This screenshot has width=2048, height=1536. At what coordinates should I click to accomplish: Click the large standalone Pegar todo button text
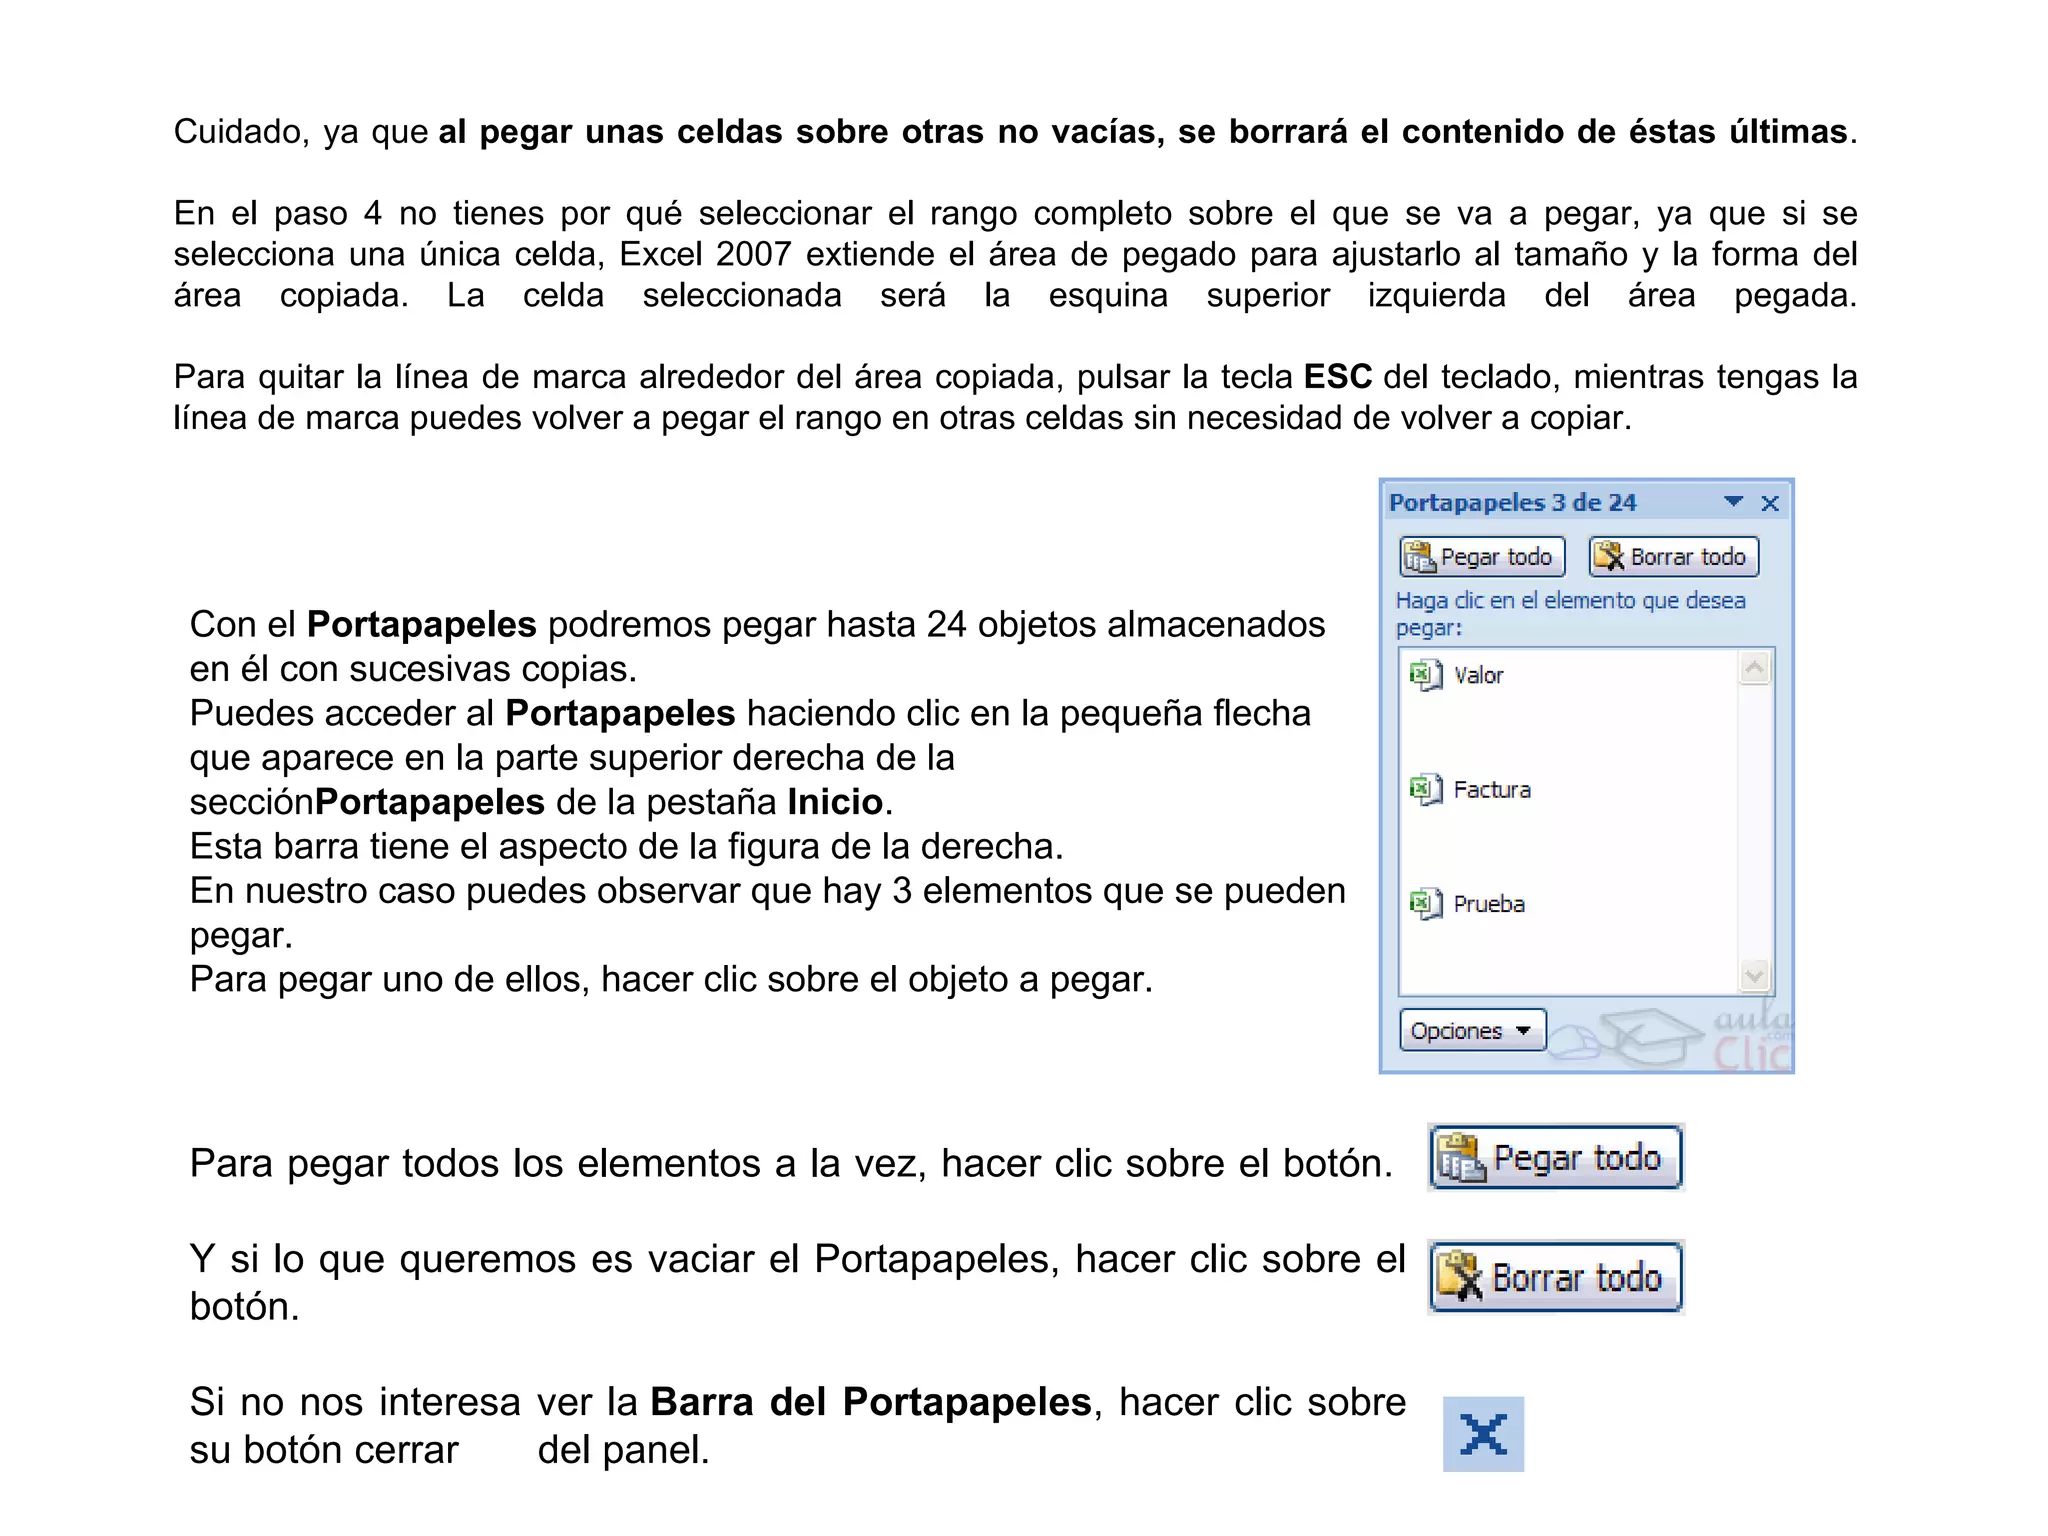(1576, 1158)
